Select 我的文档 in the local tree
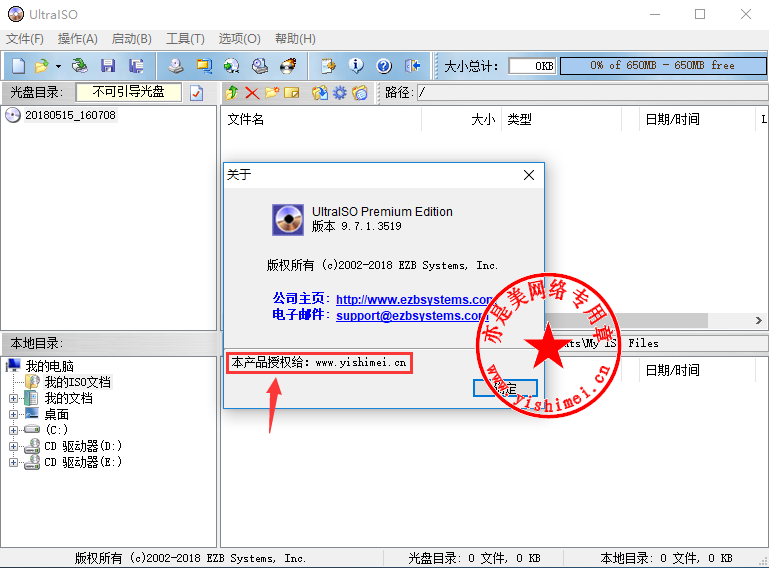The height and width of the screenshot is (568, 769). pyautogui.click(x=68, y=398)
